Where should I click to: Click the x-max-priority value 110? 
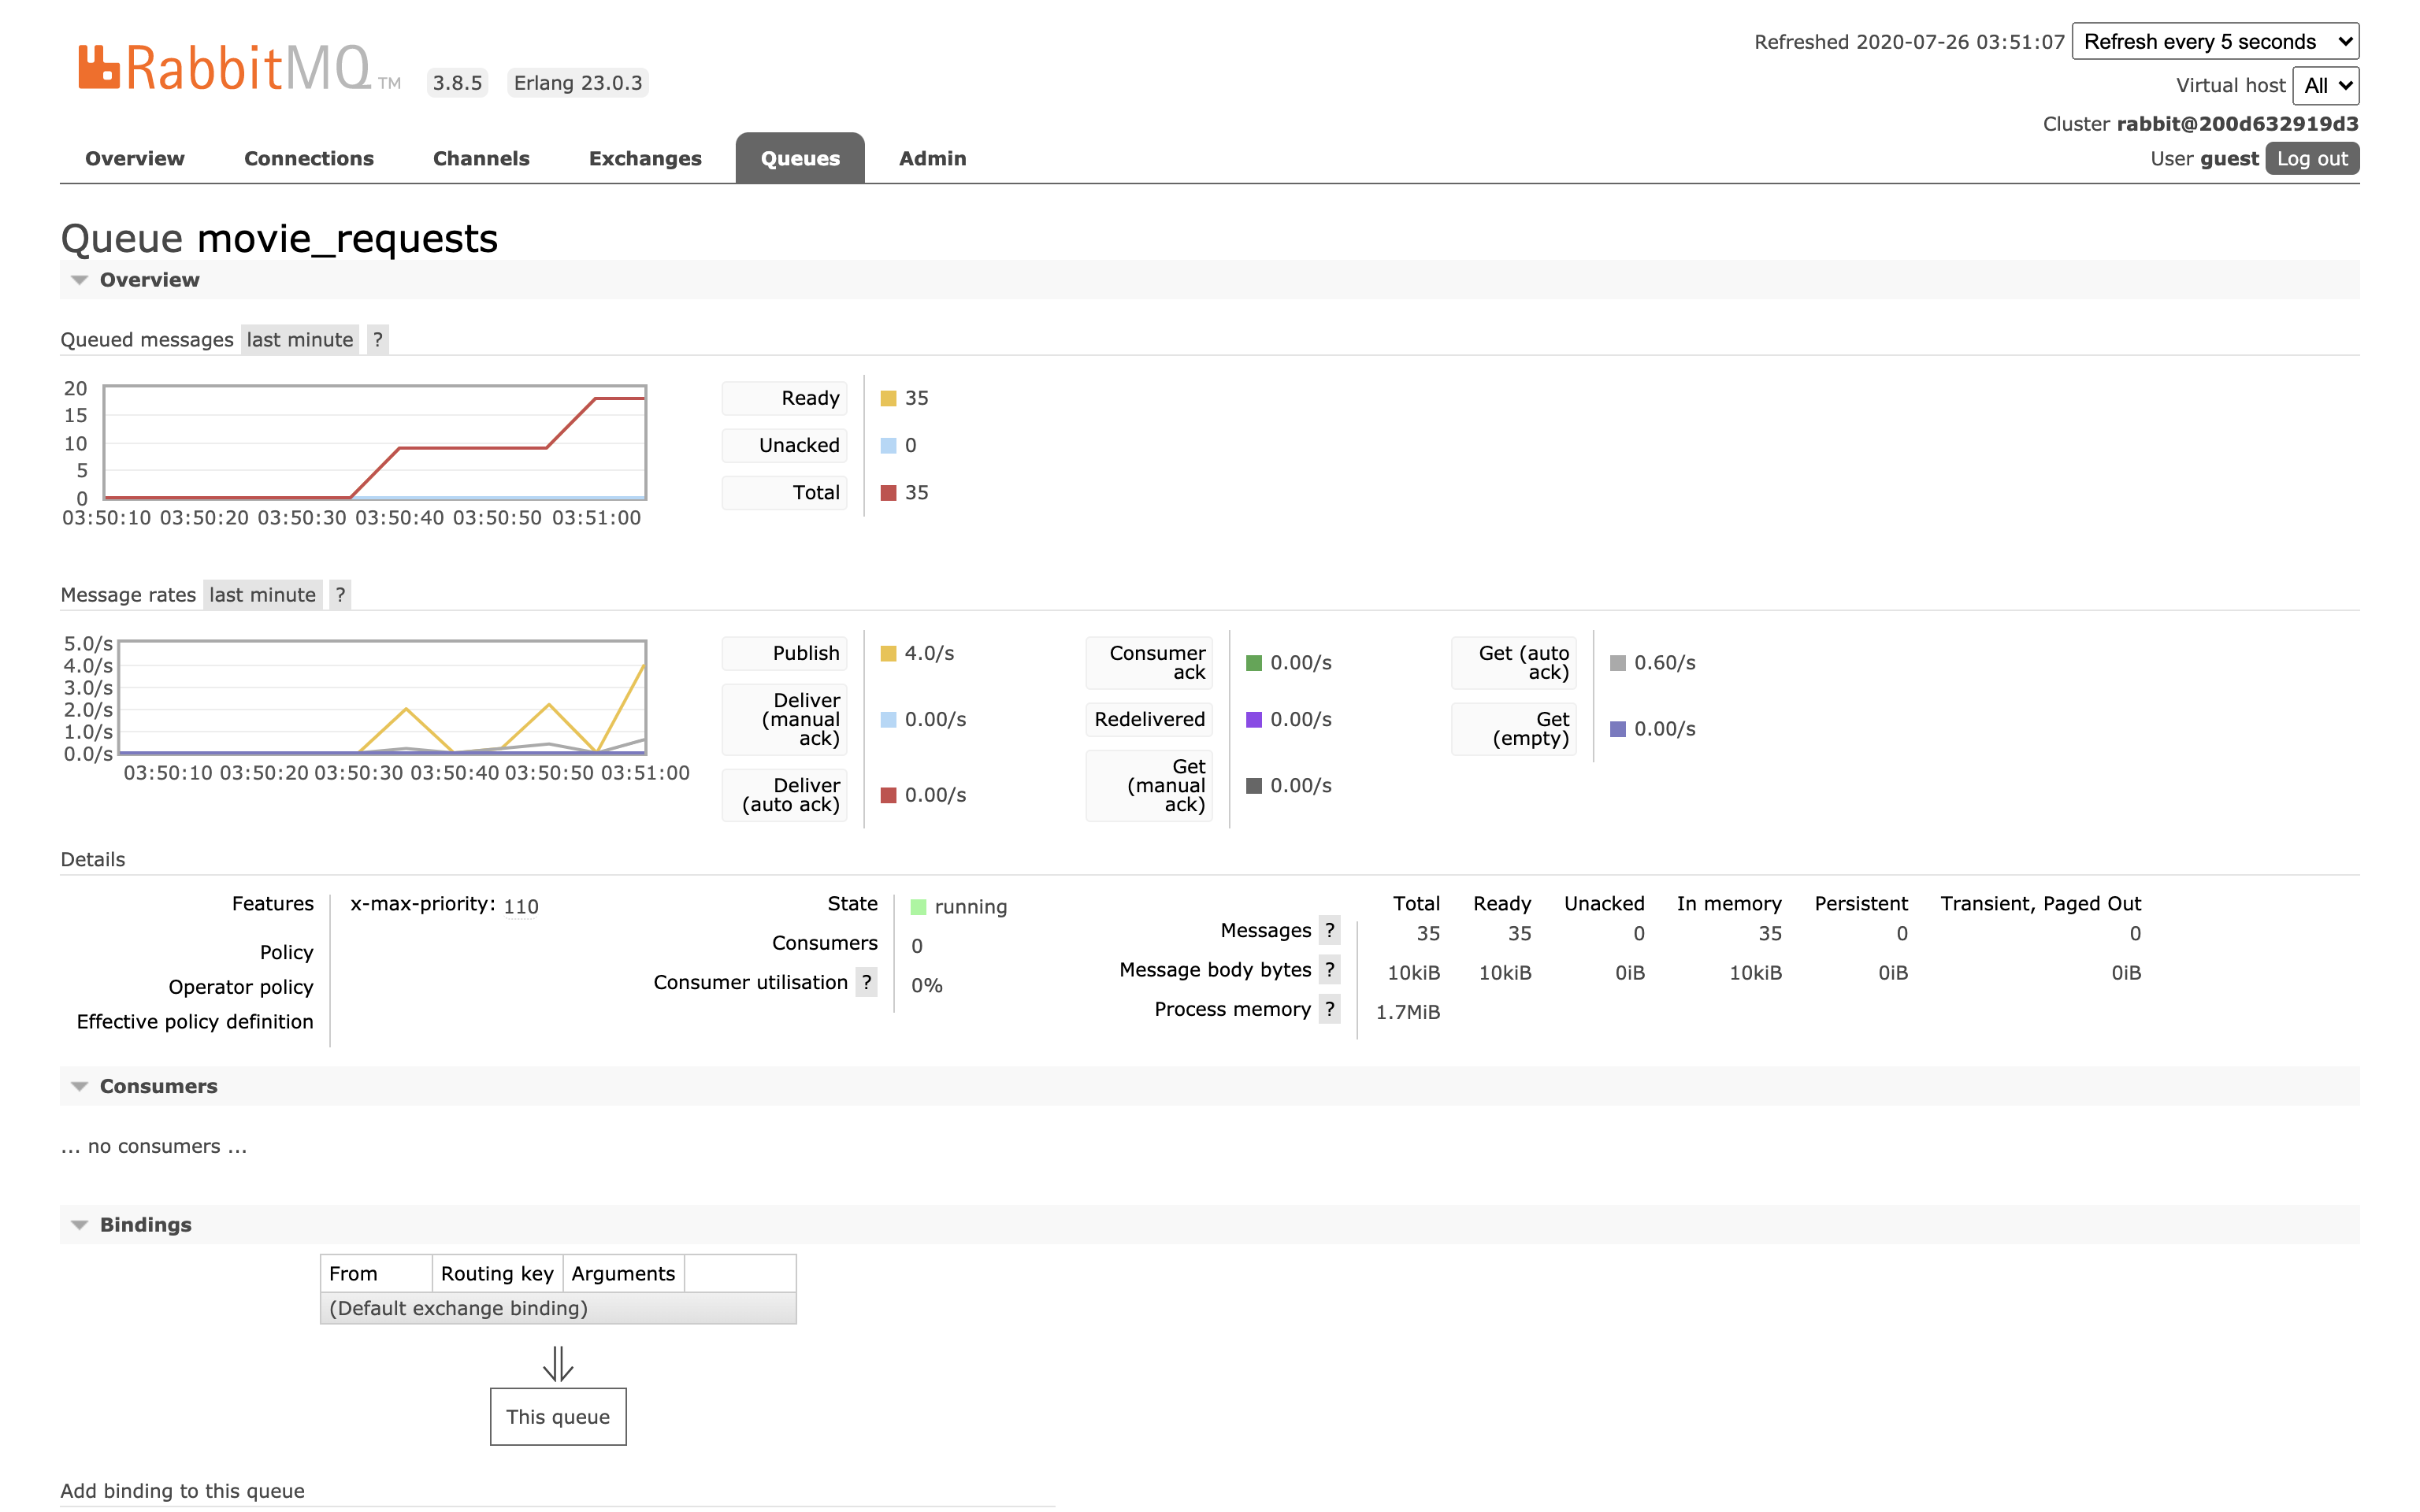[520, 906]
